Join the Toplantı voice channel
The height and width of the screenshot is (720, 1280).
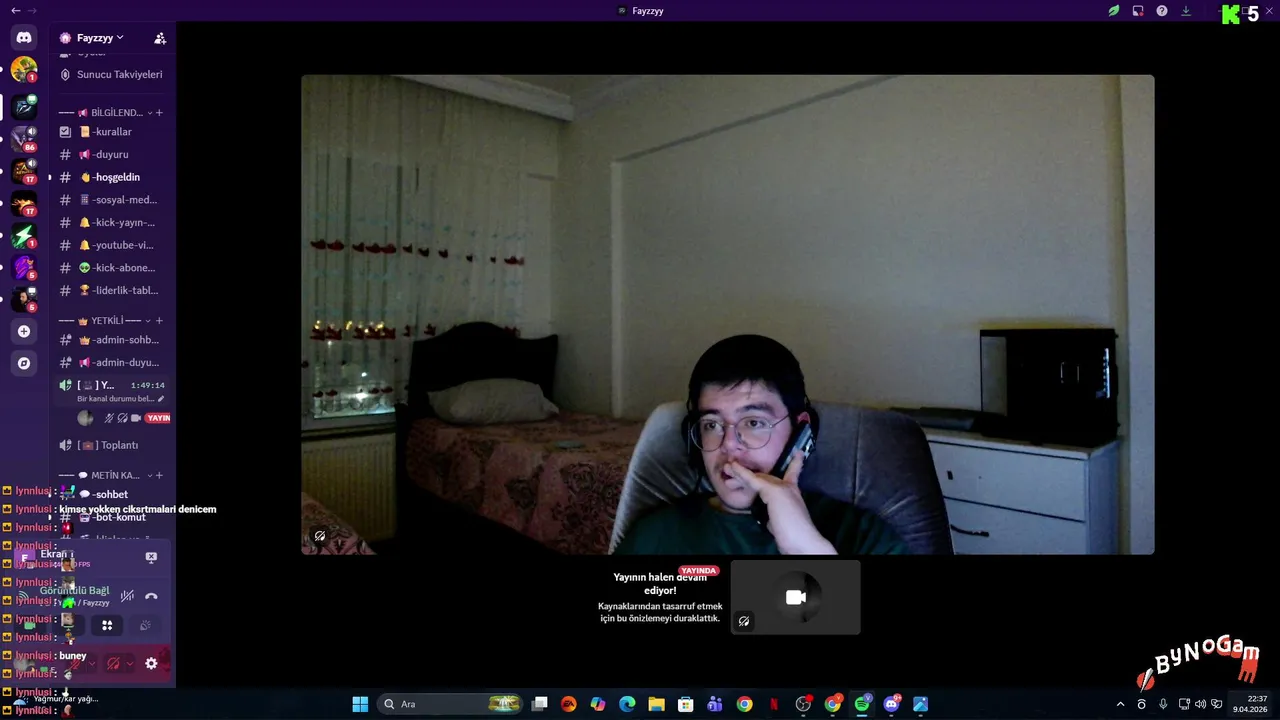tap(112, 445)
